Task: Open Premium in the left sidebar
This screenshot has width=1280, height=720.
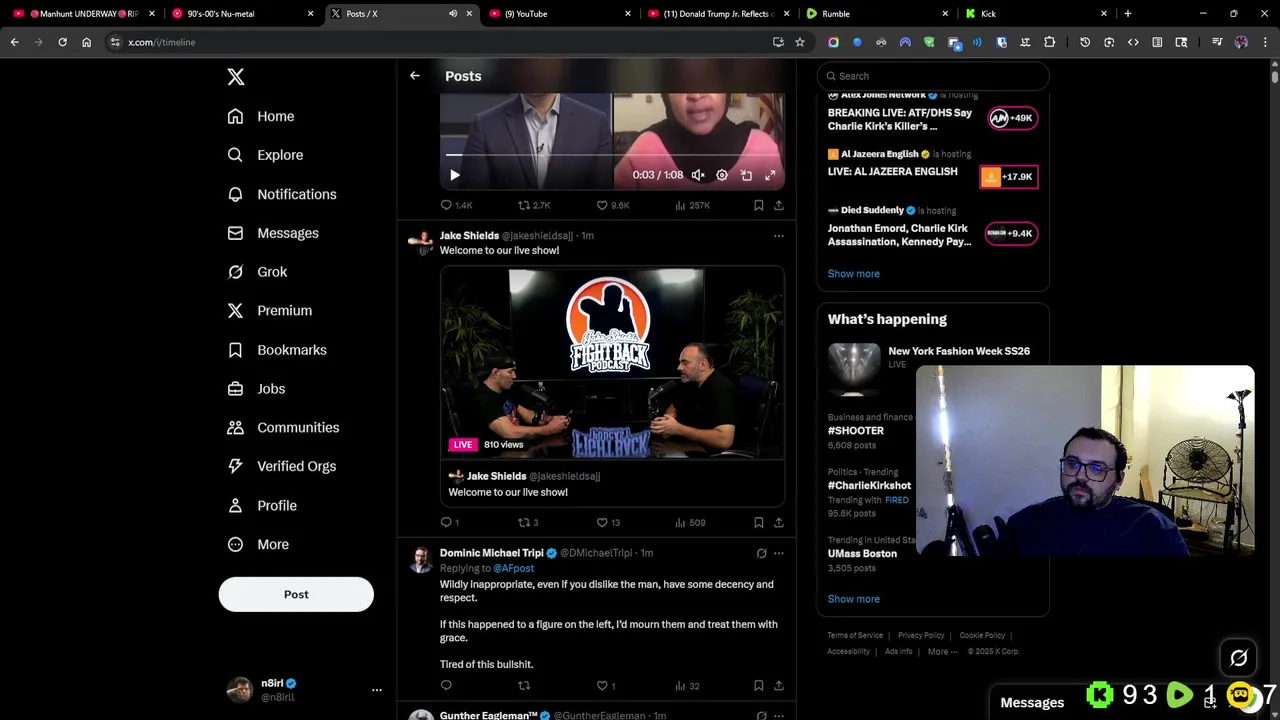Action: point(270,311)
